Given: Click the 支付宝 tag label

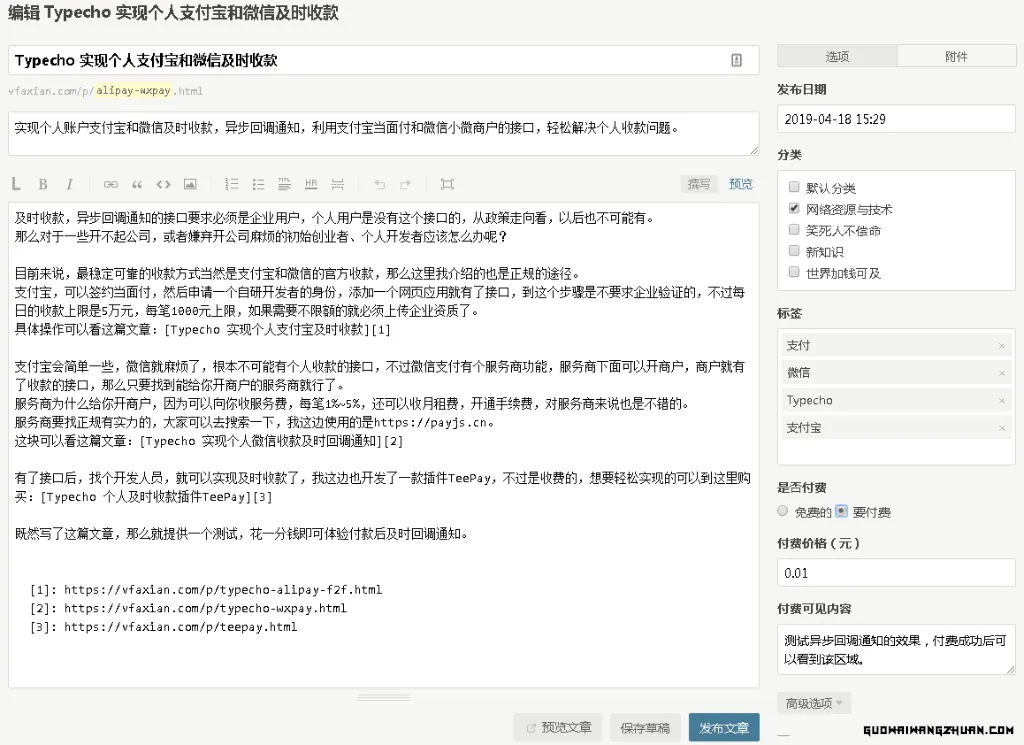Looking at the screenshot, I should pyautogui.click(x=804, y=428).
